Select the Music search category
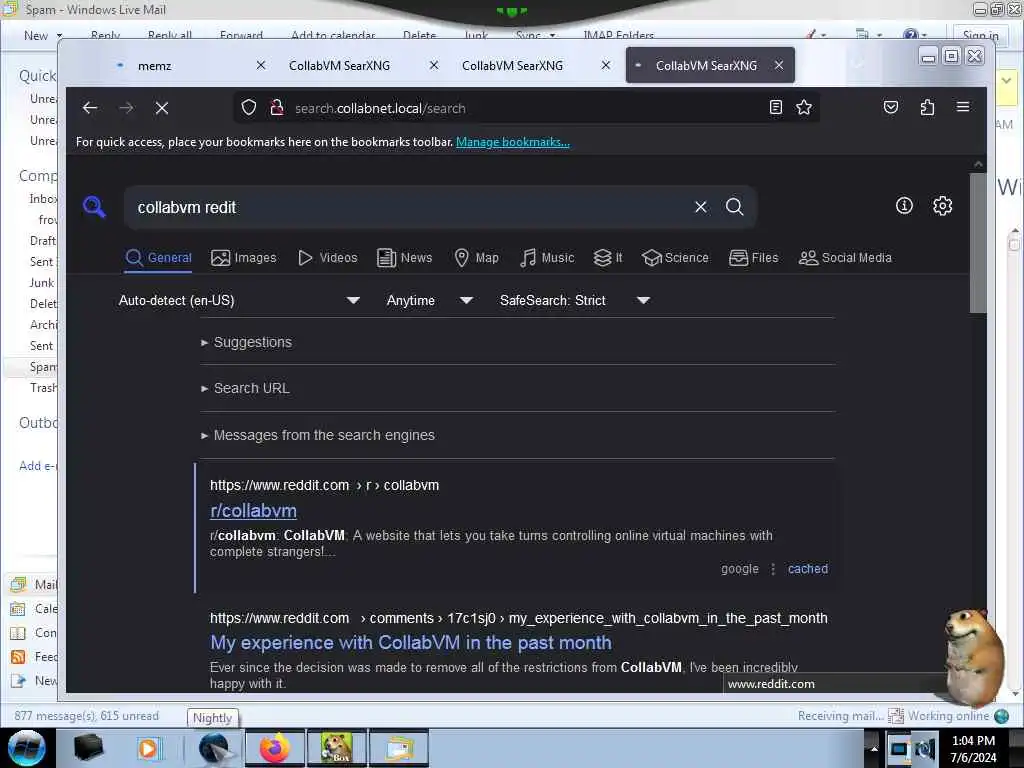 (547, 257)
